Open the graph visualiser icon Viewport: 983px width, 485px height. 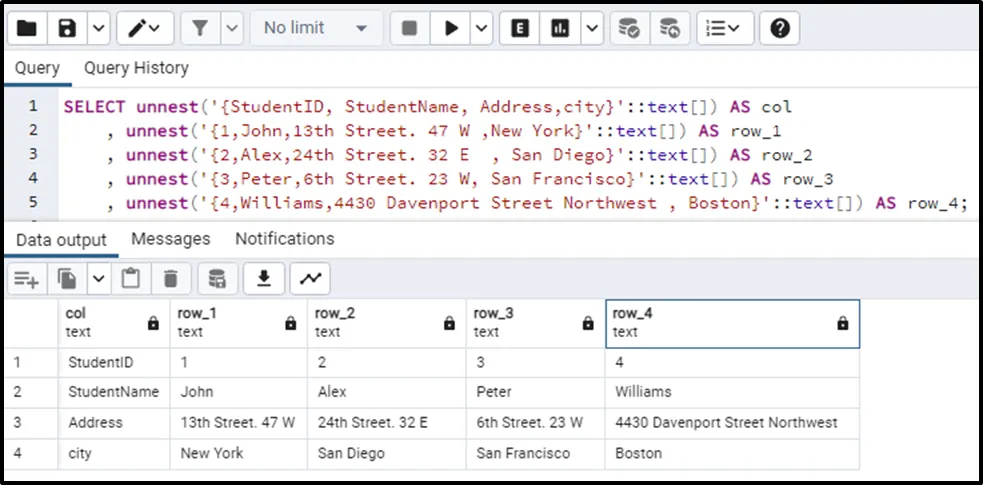pyautogui.click(x=310, y=278)
